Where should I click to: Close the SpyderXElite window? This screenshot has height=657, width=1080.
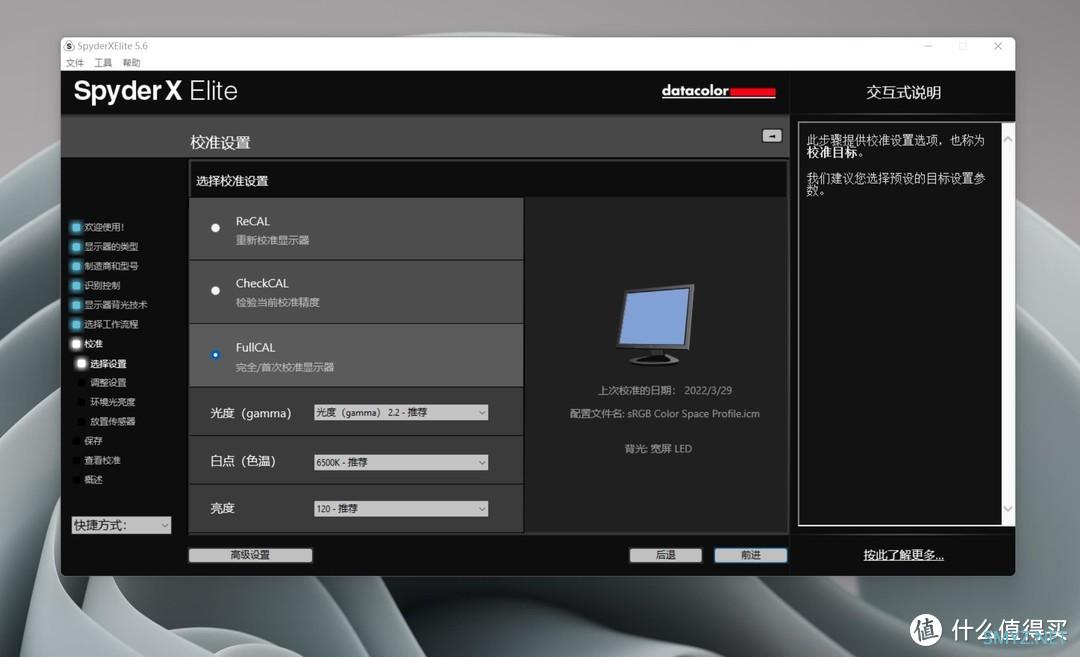(998, 46)
